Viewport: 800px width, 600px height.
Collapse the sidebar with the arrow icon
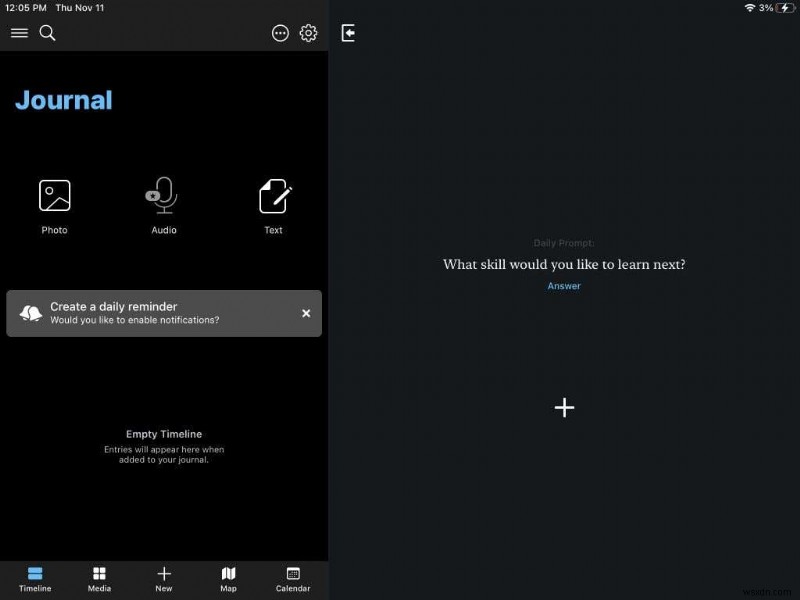348,33
